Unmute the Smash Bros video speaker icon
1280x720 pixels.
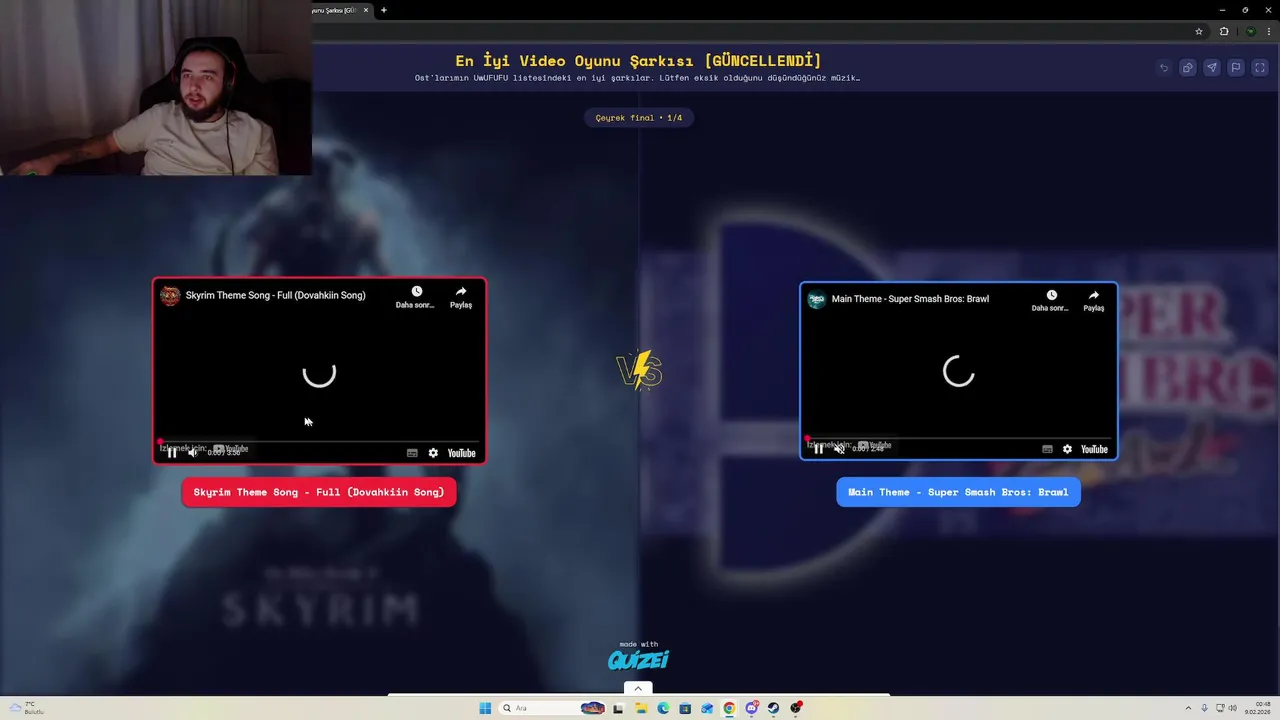tap(840, 449)
